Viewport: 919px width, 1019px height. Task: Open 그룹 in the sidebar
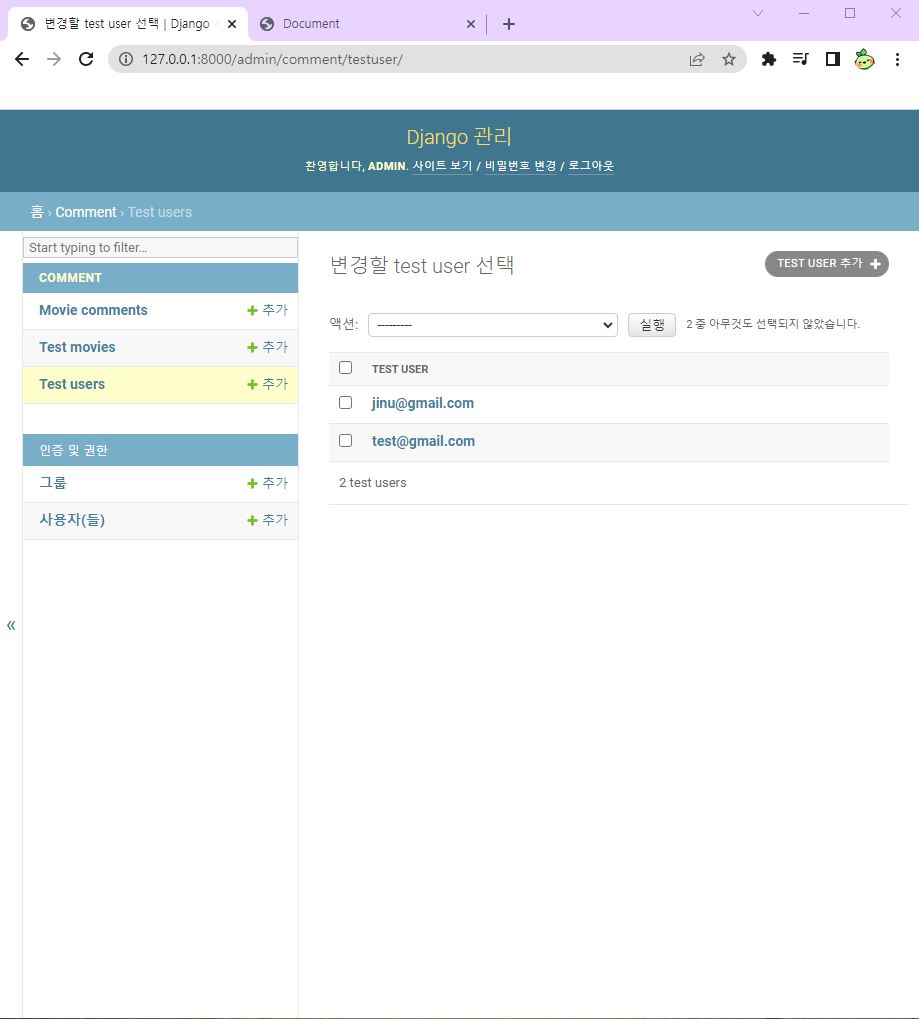(x=53, y=483)
